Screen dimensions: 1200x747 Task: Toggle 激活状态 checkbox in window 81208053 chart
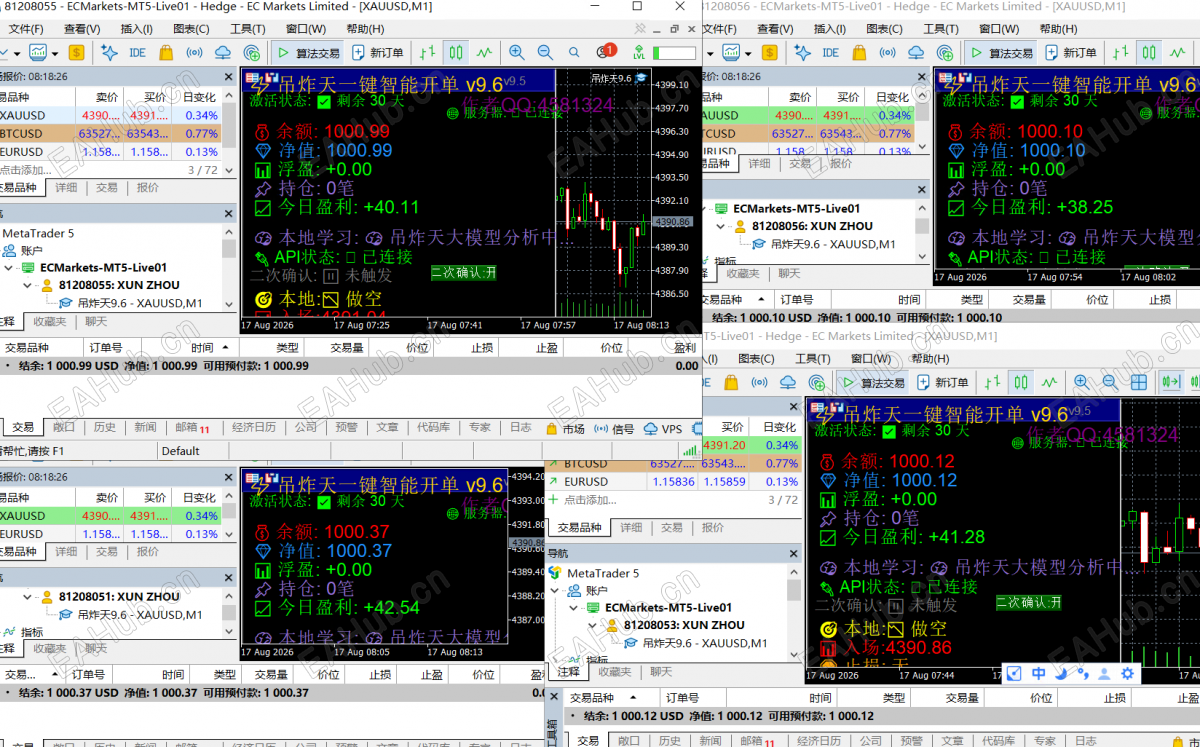point(889,431)
